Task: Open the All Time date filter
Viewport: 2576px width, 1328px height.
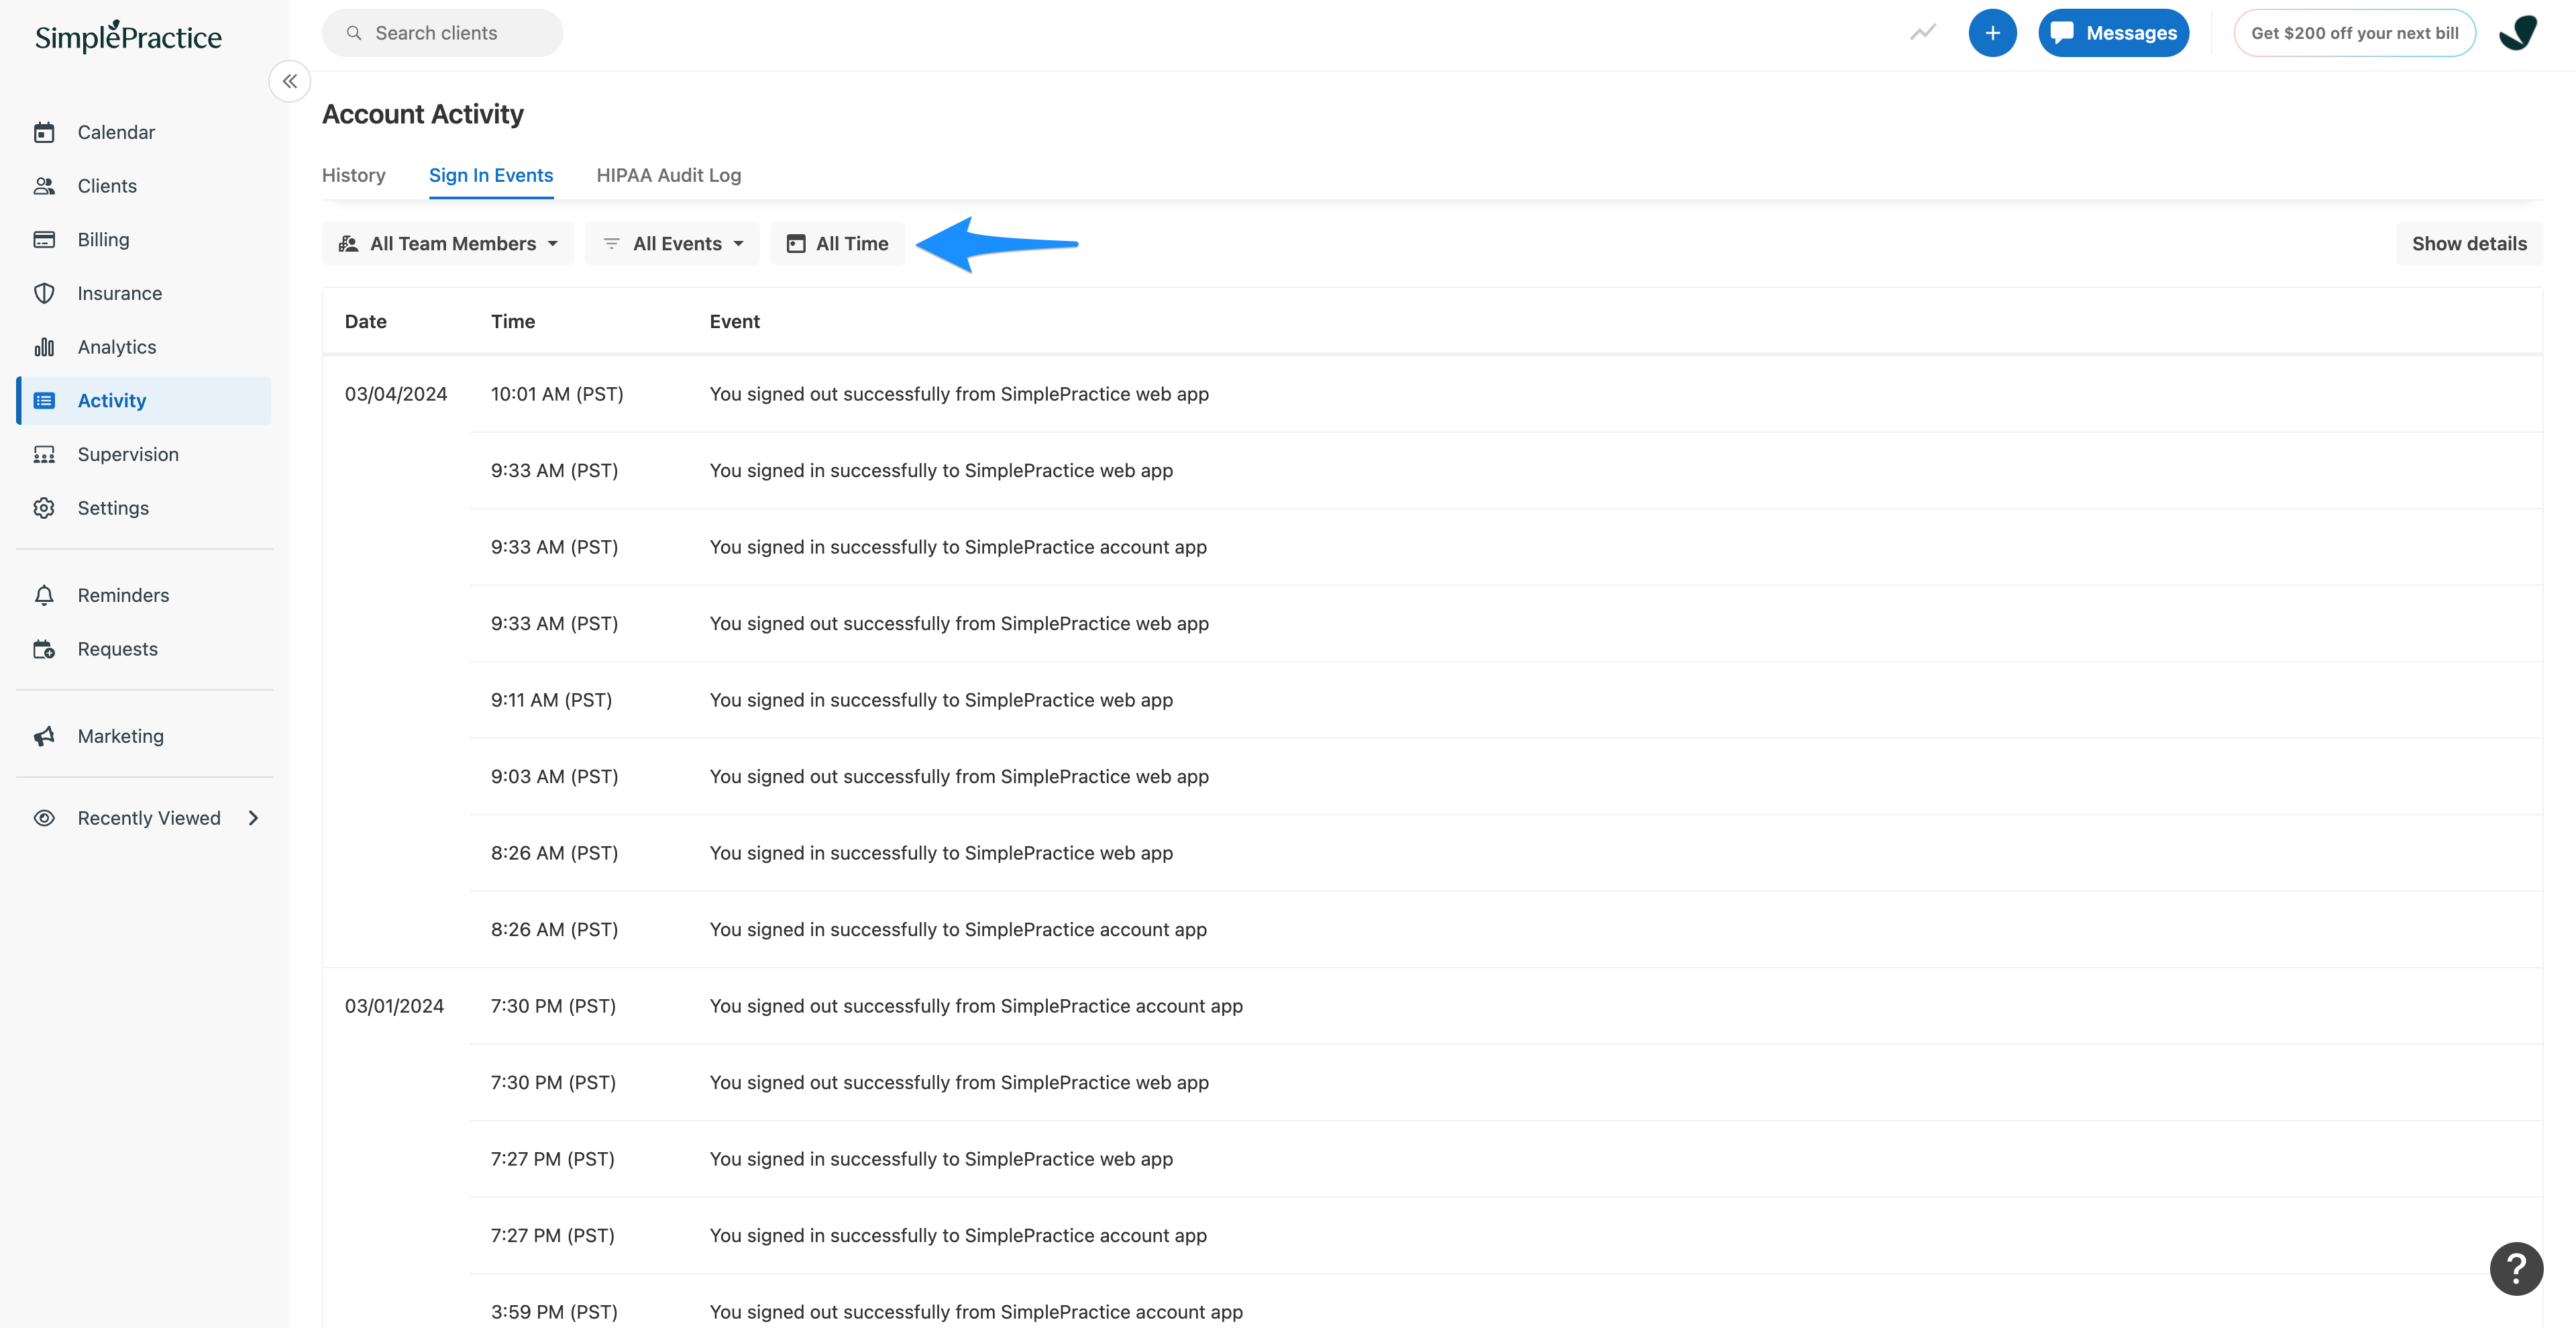Action: click(838, 244)
